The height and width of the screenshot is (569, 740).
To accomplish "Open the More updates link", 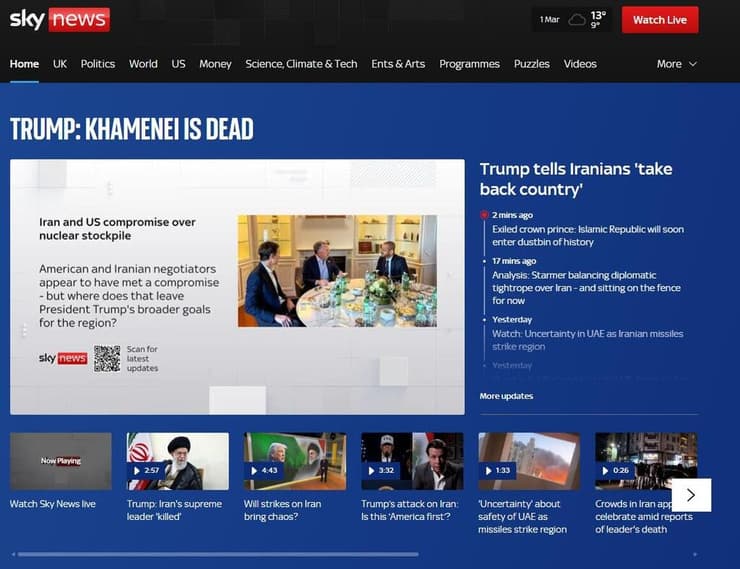I will point(506,396).
